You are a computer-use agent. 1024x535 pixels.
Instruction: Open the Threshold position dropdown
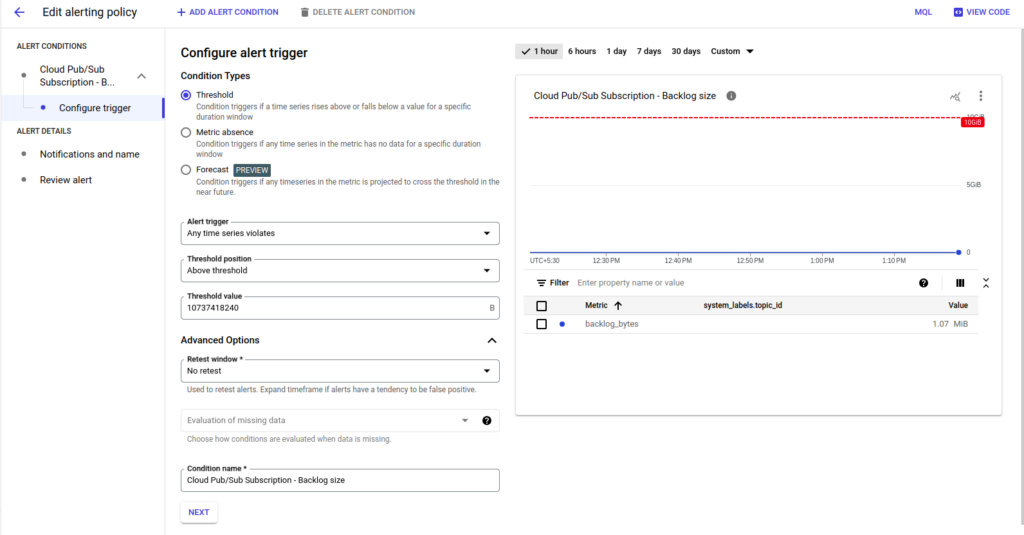click(x=340, y=270)
